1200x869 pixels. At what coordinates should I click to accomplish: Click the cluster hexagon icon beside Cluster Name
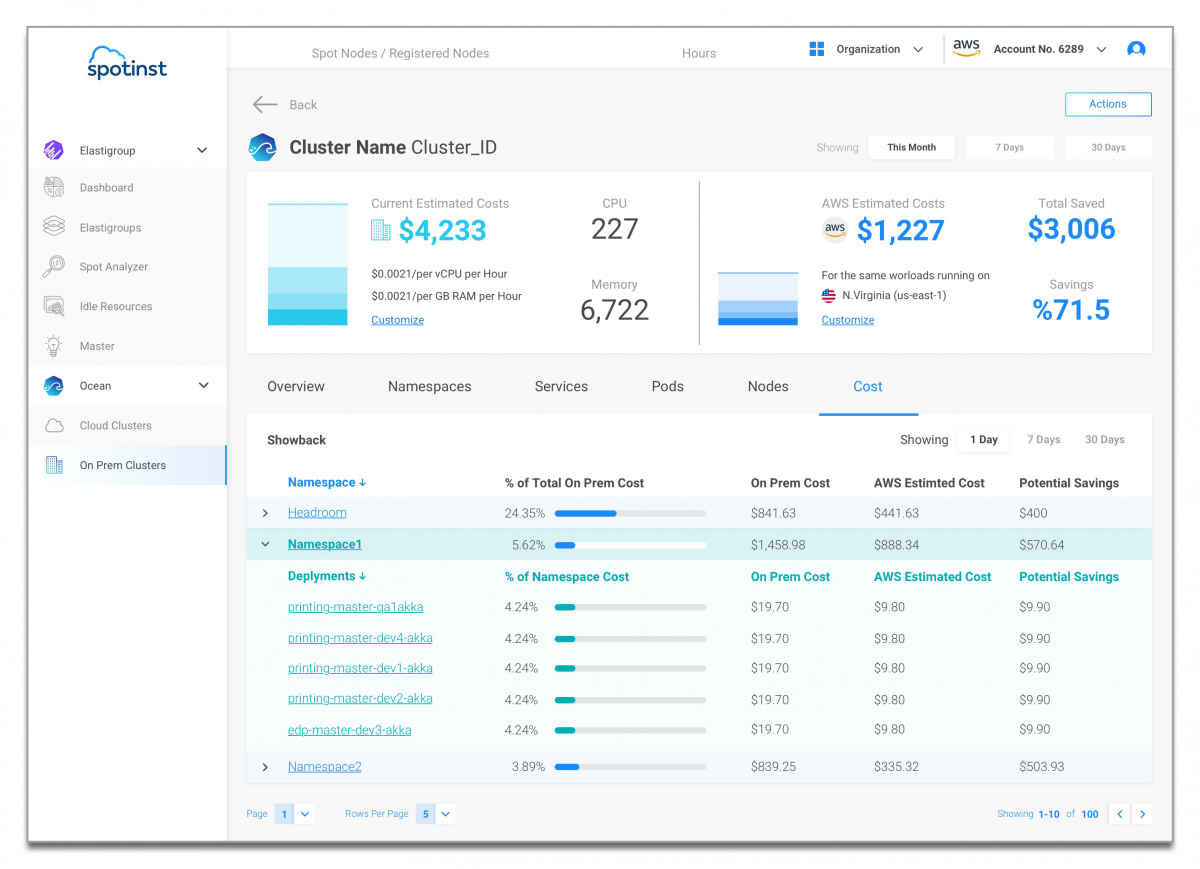tap(262, 147)
